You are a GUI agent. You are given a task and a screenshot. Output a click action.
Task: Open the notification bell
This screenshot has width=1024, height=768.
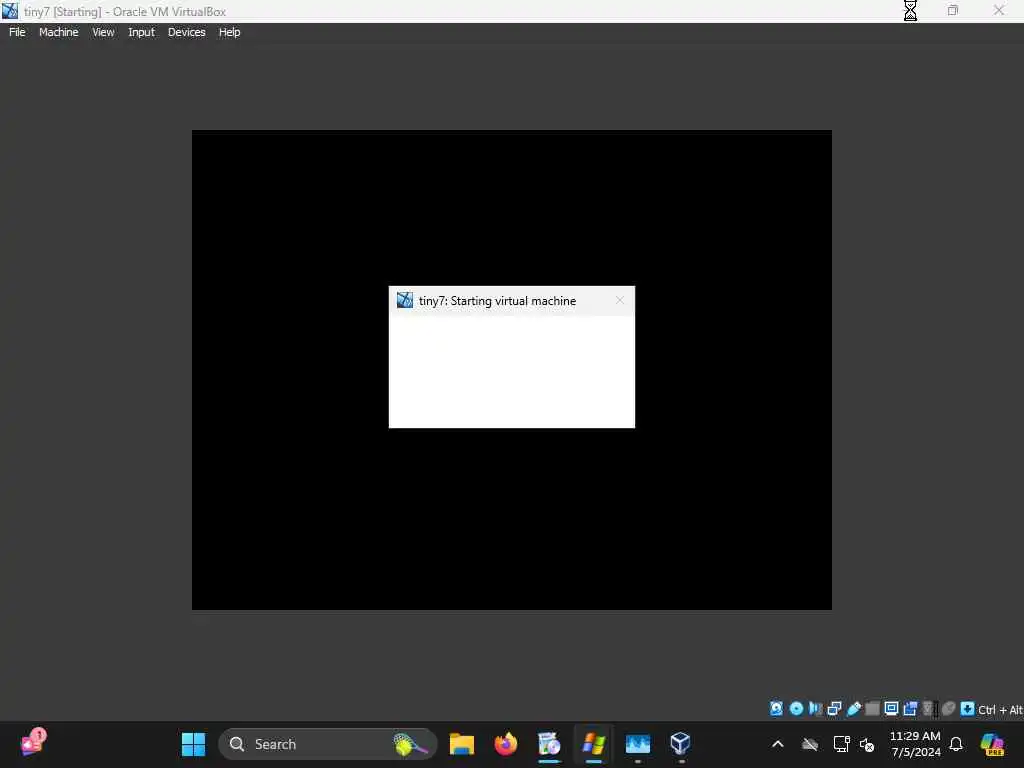tap(956, 744)
